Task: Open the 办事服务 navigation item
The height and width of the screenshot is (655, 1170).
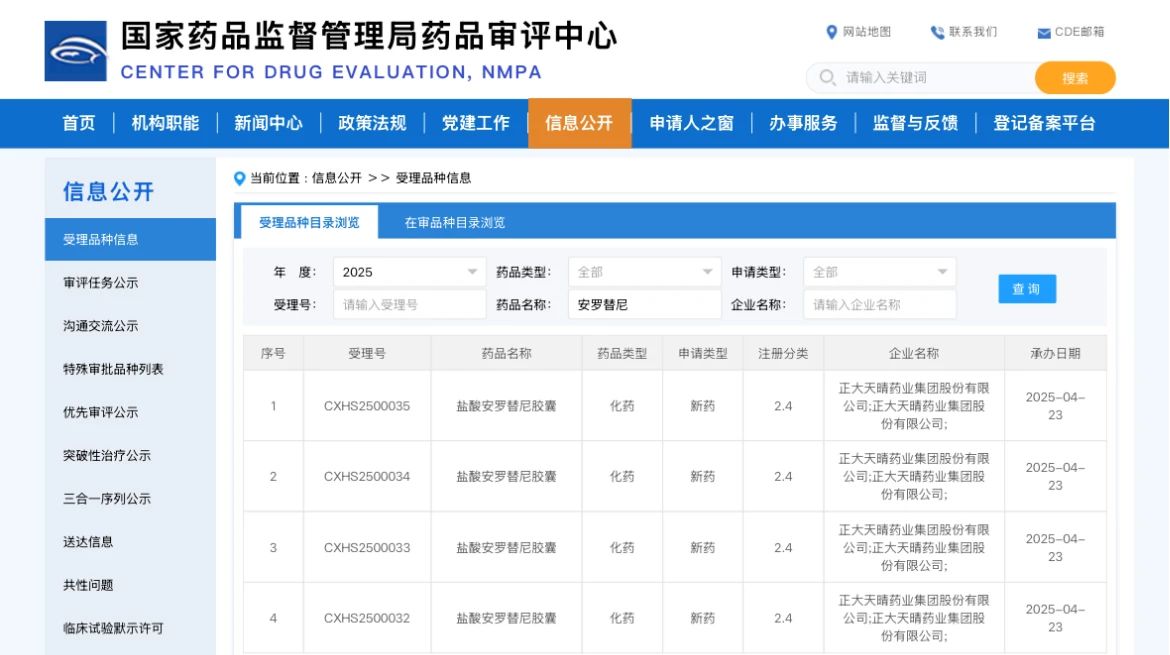Action: 803,123
